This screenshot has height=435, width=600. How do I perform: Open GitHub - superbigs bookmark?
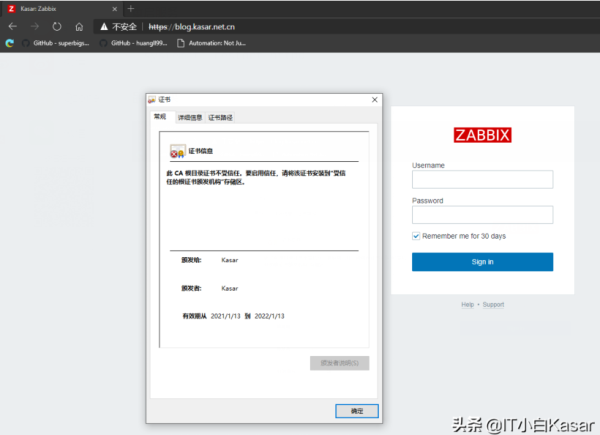coord(56,43)
